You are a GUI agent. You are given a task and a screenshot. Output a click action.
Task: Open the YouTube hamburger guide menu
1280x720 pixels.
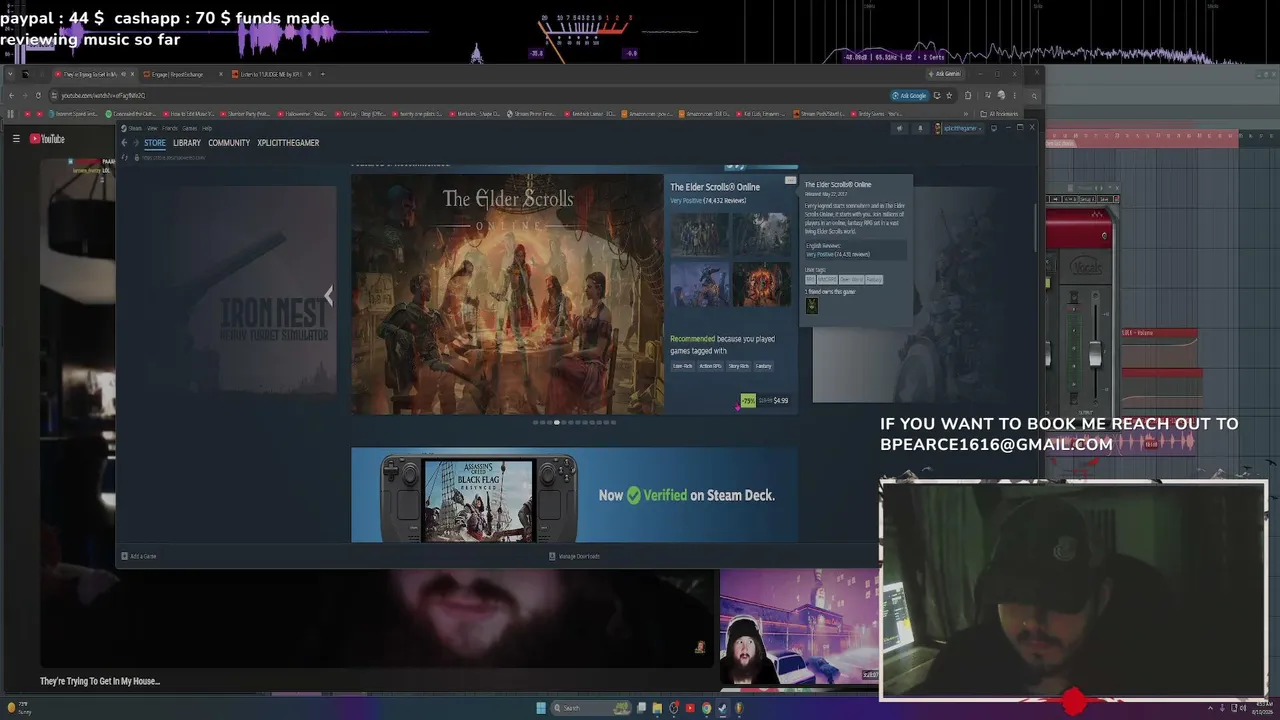[16, 139]
